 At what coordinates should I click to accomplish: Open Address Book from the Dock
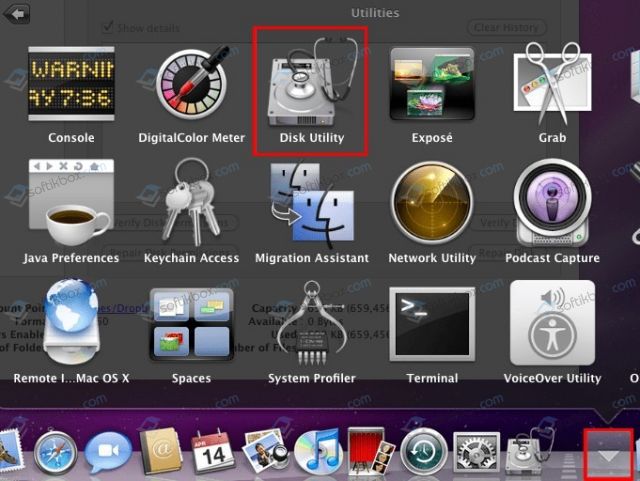(x=160, y=451)
